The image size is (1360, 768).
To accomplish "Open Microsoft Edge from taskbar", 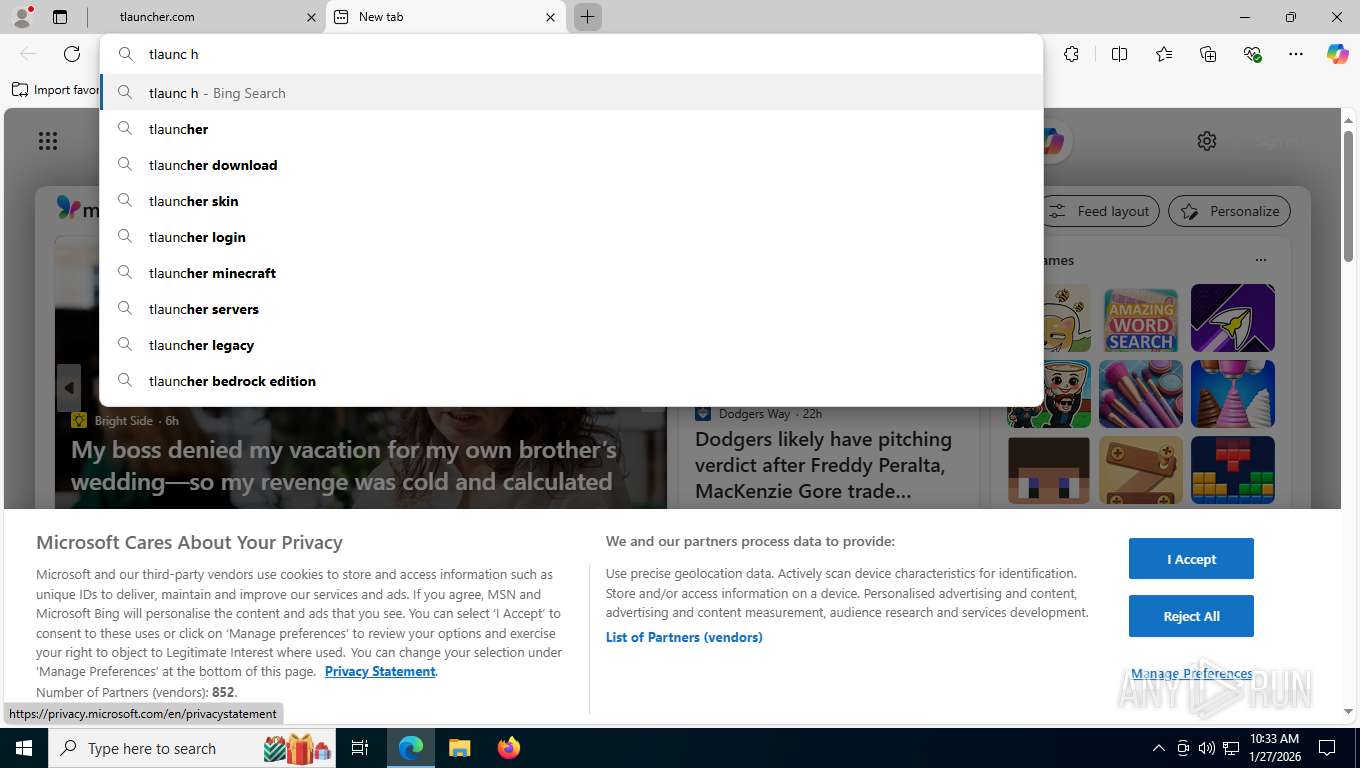I will [411, 748].
